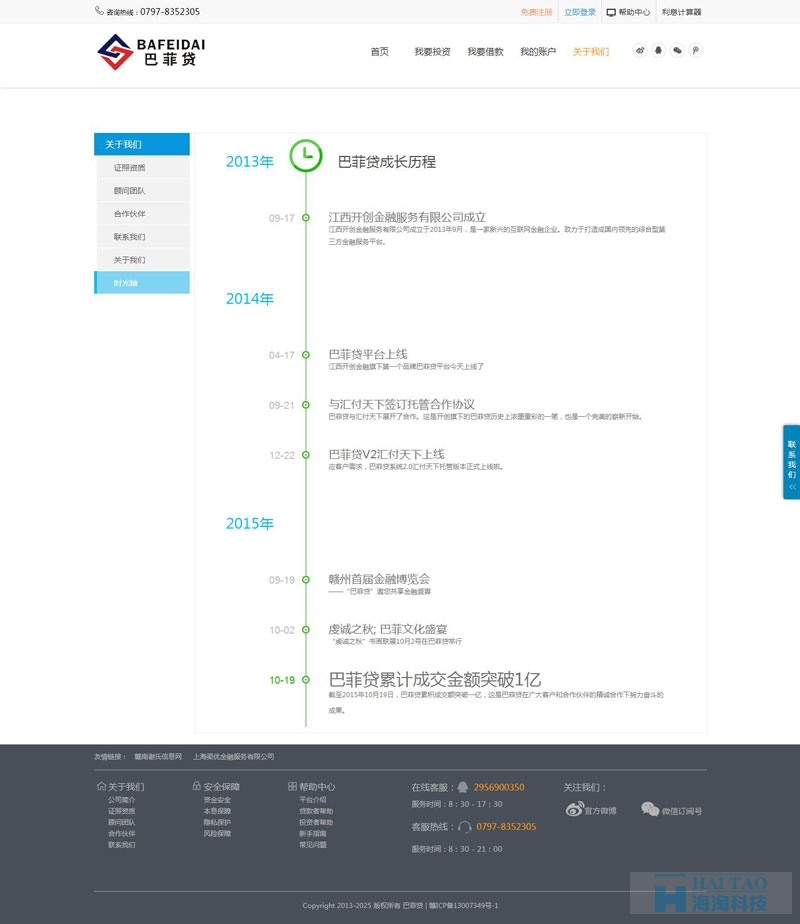Select the 时光轴 sidebar tab
This screenshot has width=800, height=924.
[142, 283]
